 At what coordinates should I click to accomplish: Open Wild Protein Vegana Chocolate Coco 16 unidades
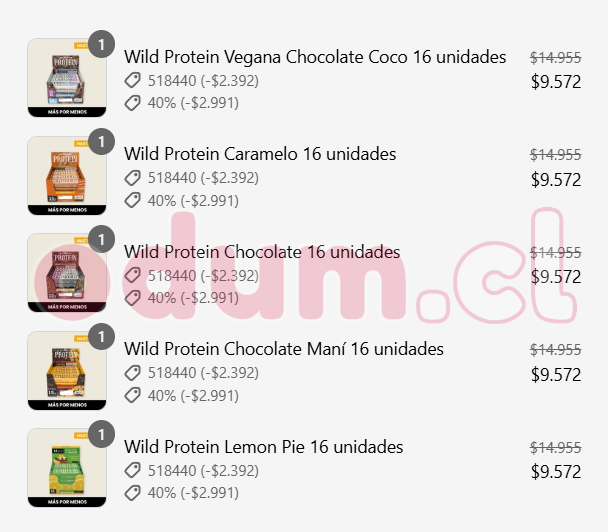tap(315, 56)
